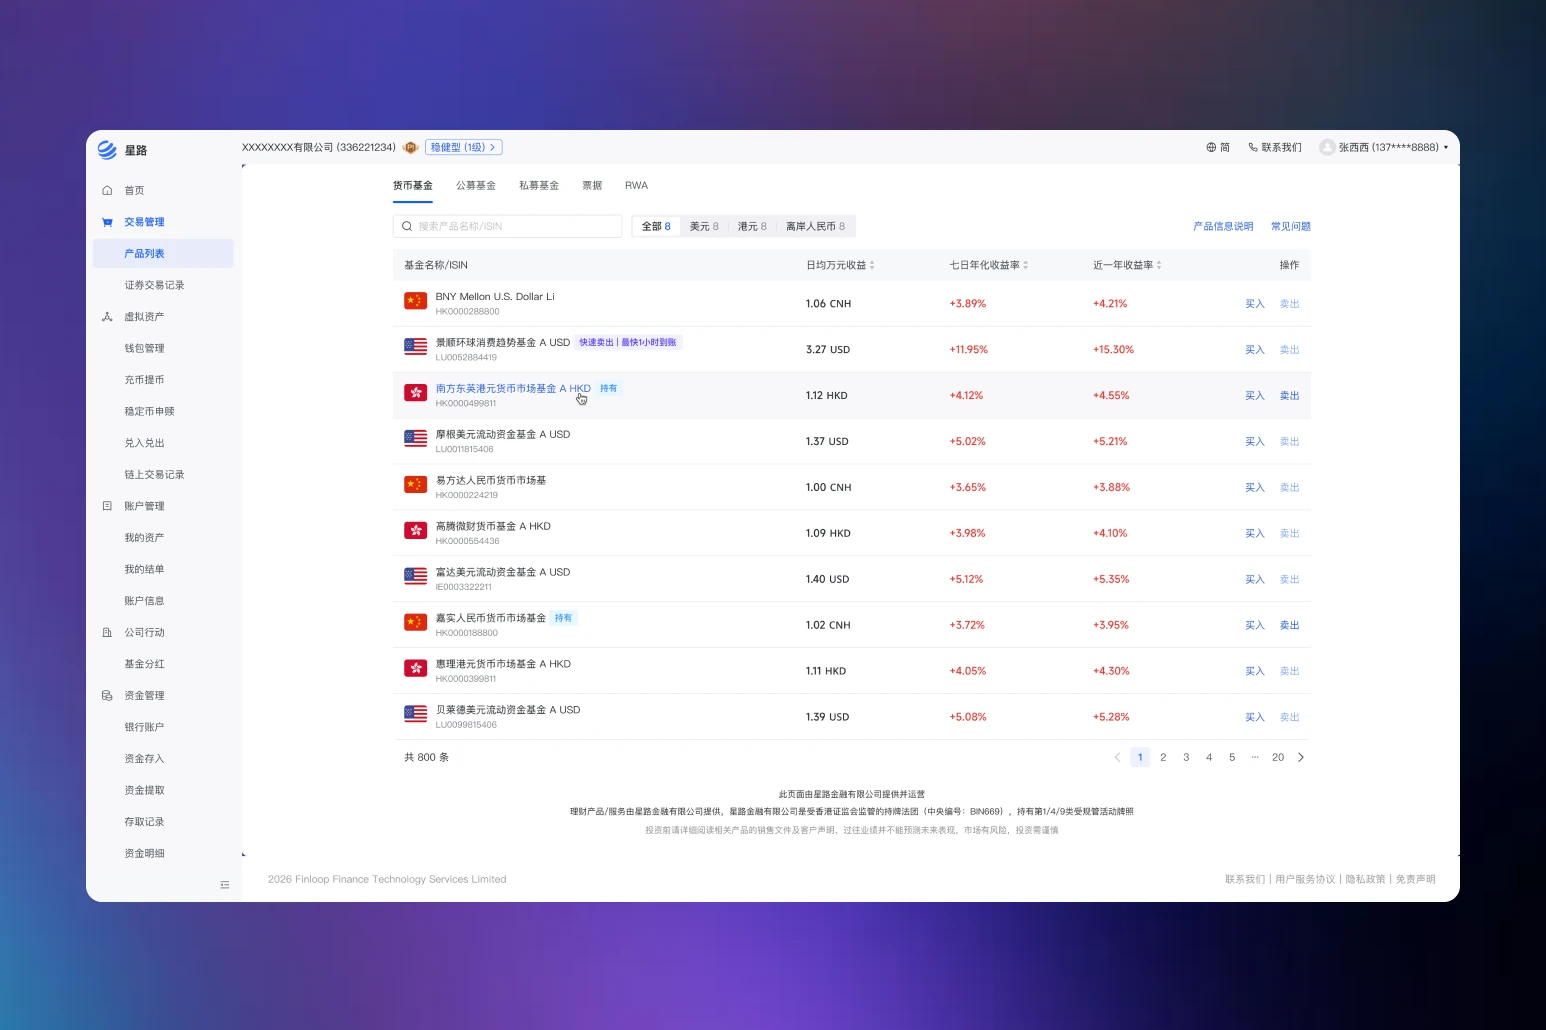The width and height of the screenshot is (1546, 1030).
Task: Open the 张西西 account dropdown
Action: [1384, 147]
